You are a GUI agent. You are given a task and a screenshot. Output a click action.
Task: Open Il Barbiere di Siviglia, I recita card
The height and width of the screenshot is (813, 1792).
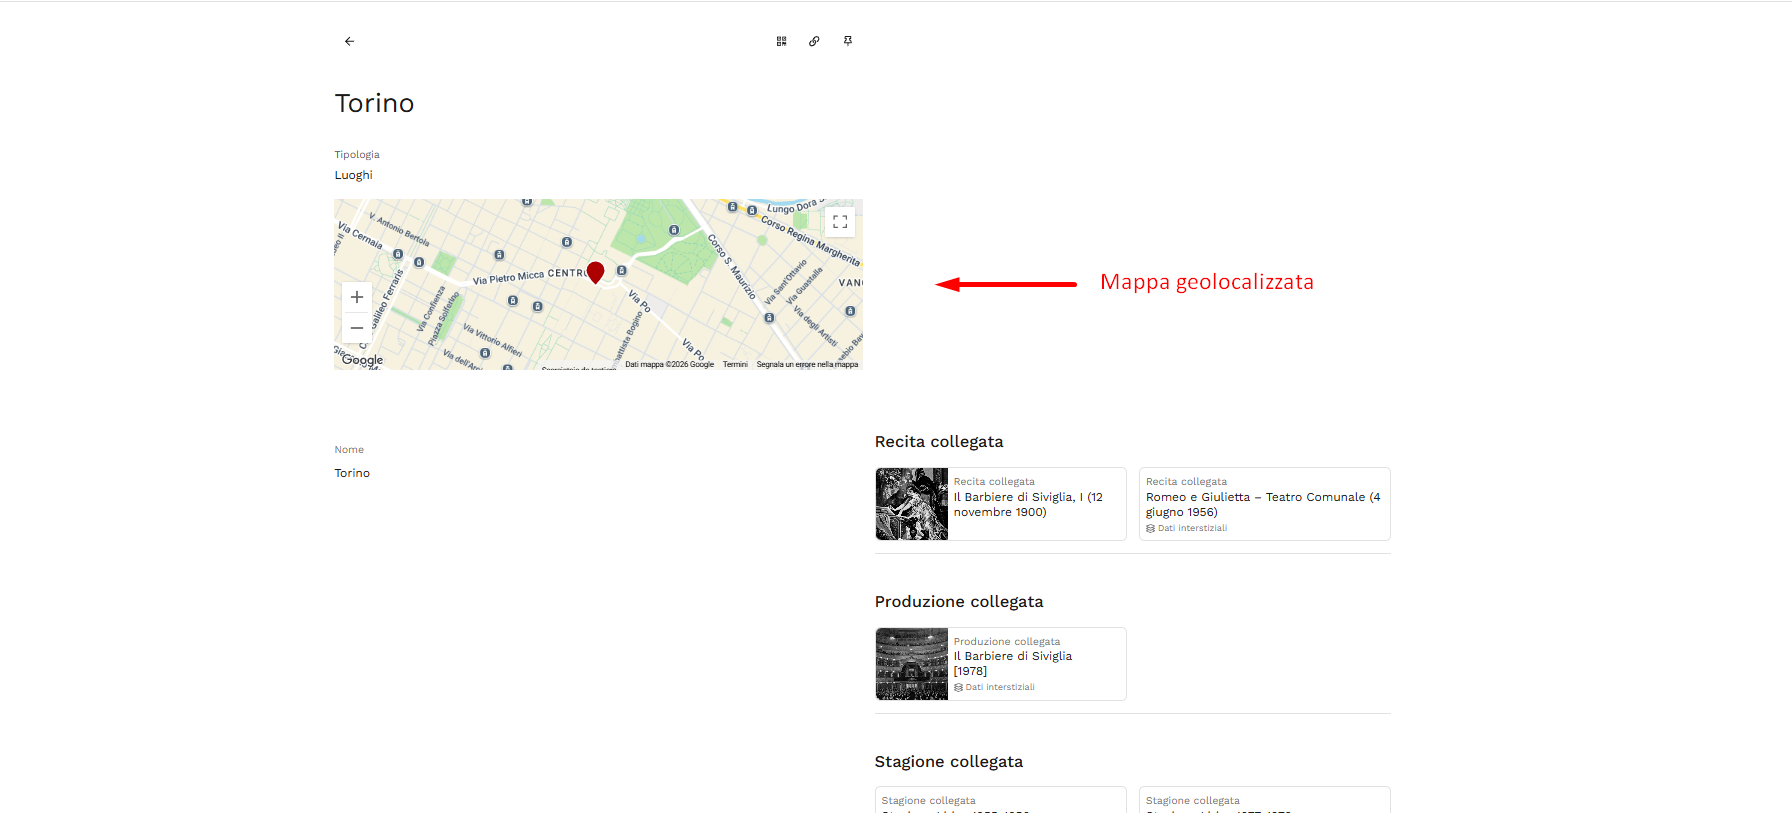click(1001, 504)
